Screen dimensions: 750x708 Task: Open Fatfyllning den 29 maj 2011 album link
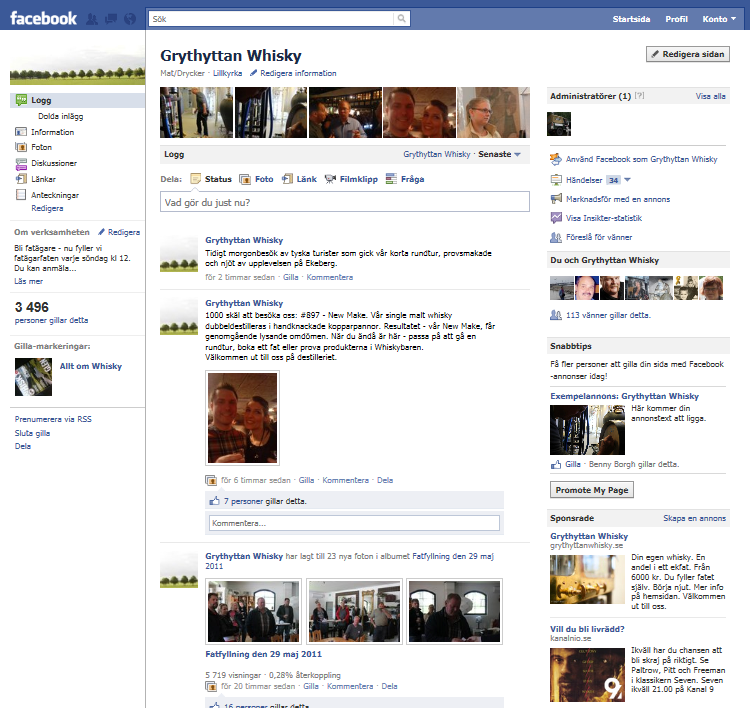coord(263,654)
